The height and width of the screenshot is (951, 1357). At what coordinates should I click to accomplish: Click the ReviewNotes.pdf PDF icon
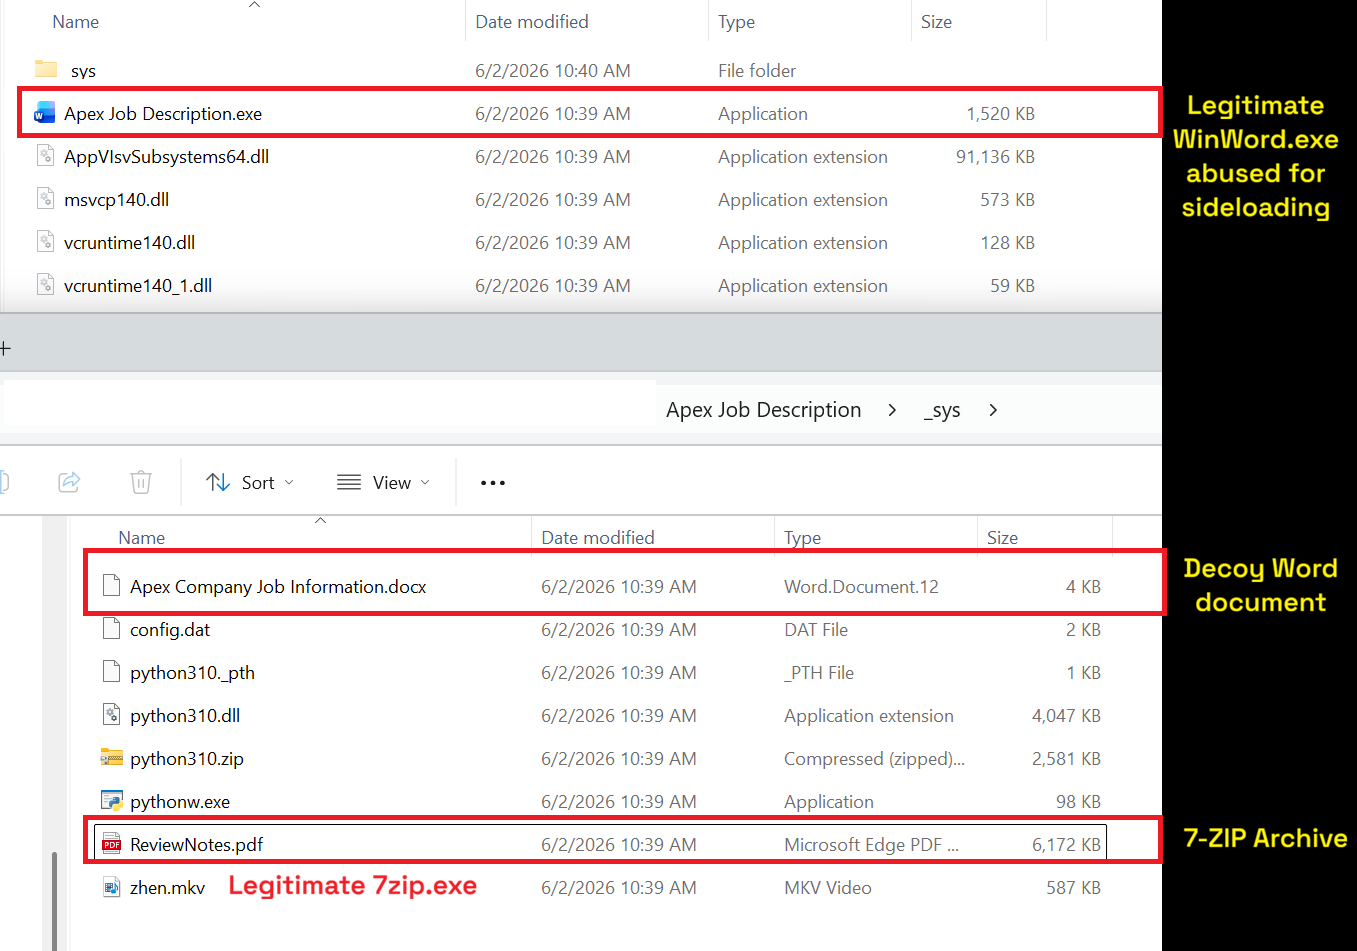point(112,844)
